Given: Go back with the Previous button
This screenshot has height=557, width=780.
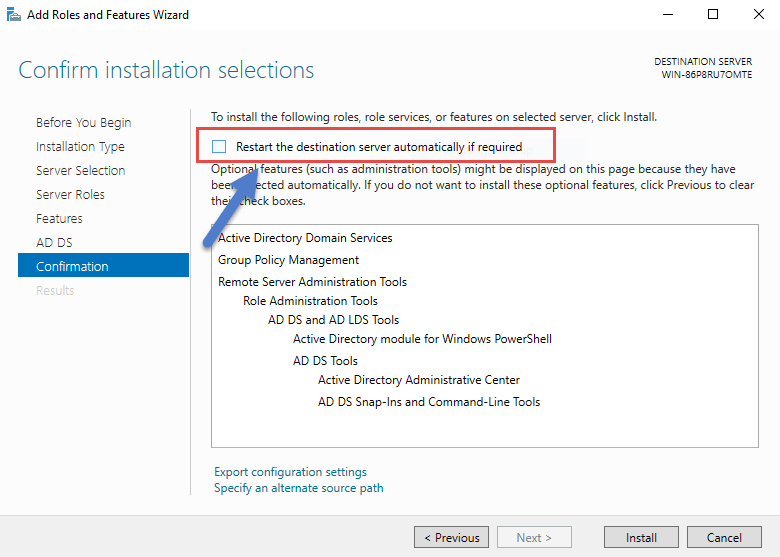Looking at the screenshot, I should (451, 537).
